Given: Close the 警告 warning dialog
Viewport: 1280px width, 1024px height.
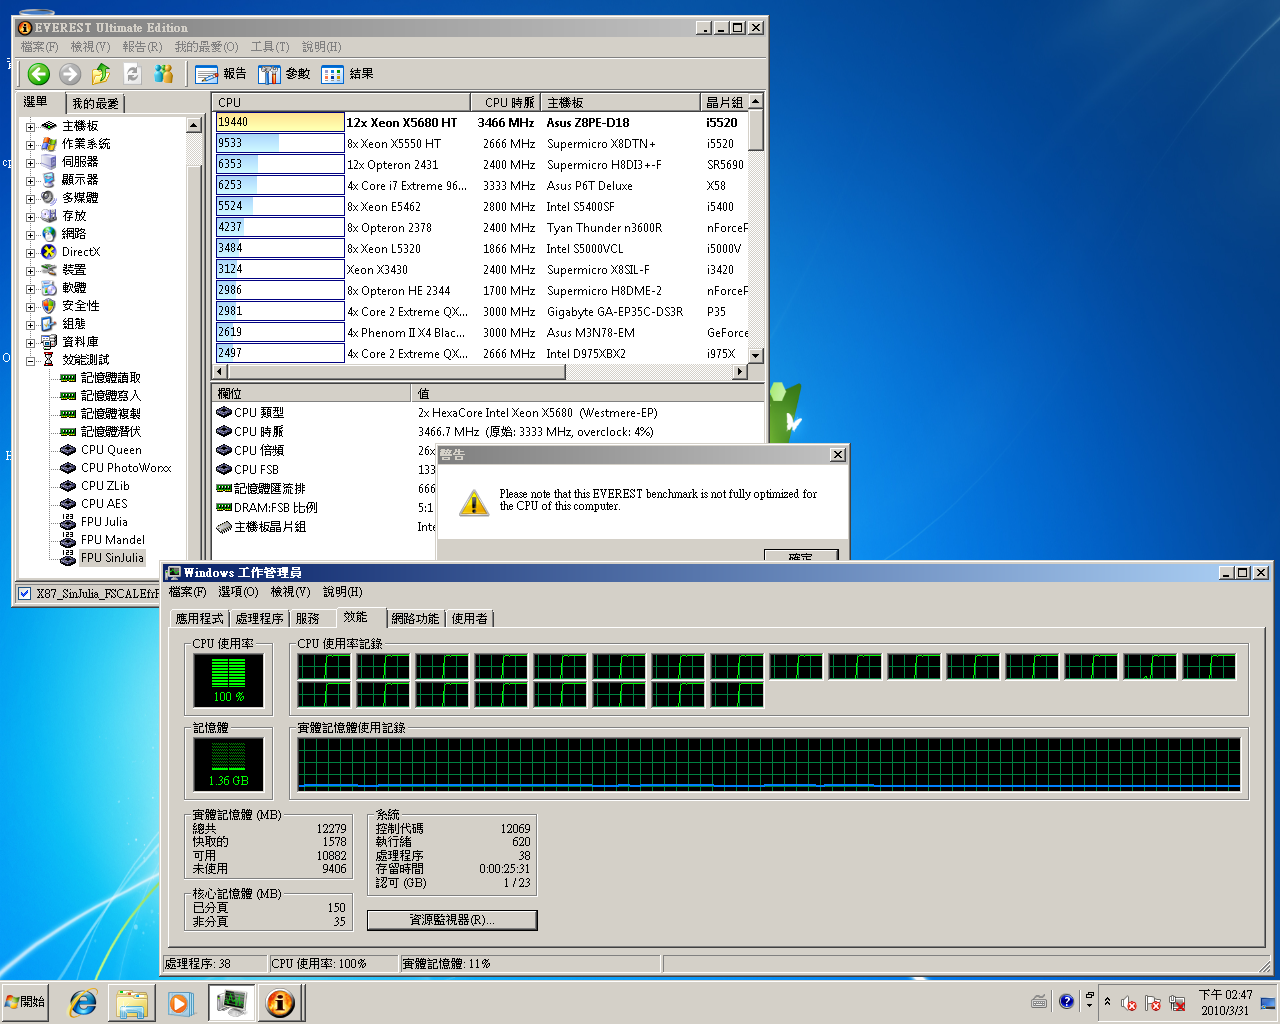Looking at the screenshot, I should pos(837,455).
